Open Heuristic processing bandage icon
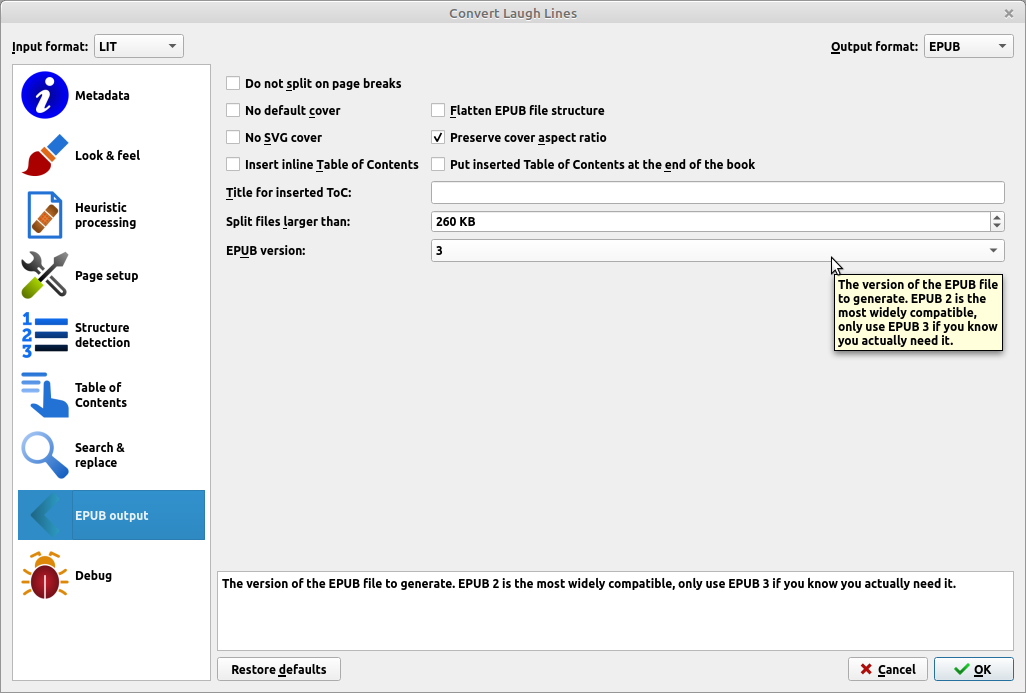The image size is (1026, 693). [45, 216]
